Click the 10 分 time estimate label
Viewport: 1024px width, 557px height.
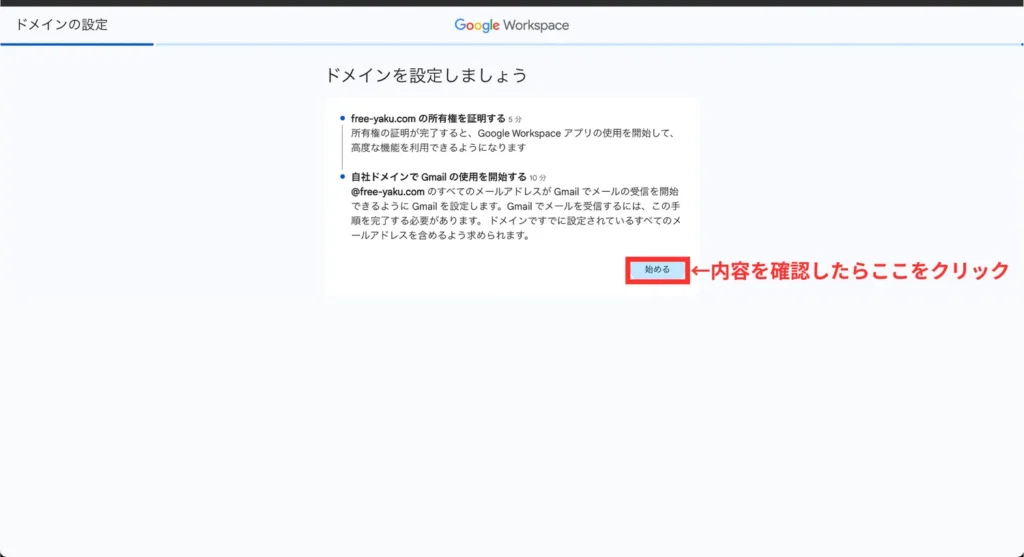tap(538, 178)
